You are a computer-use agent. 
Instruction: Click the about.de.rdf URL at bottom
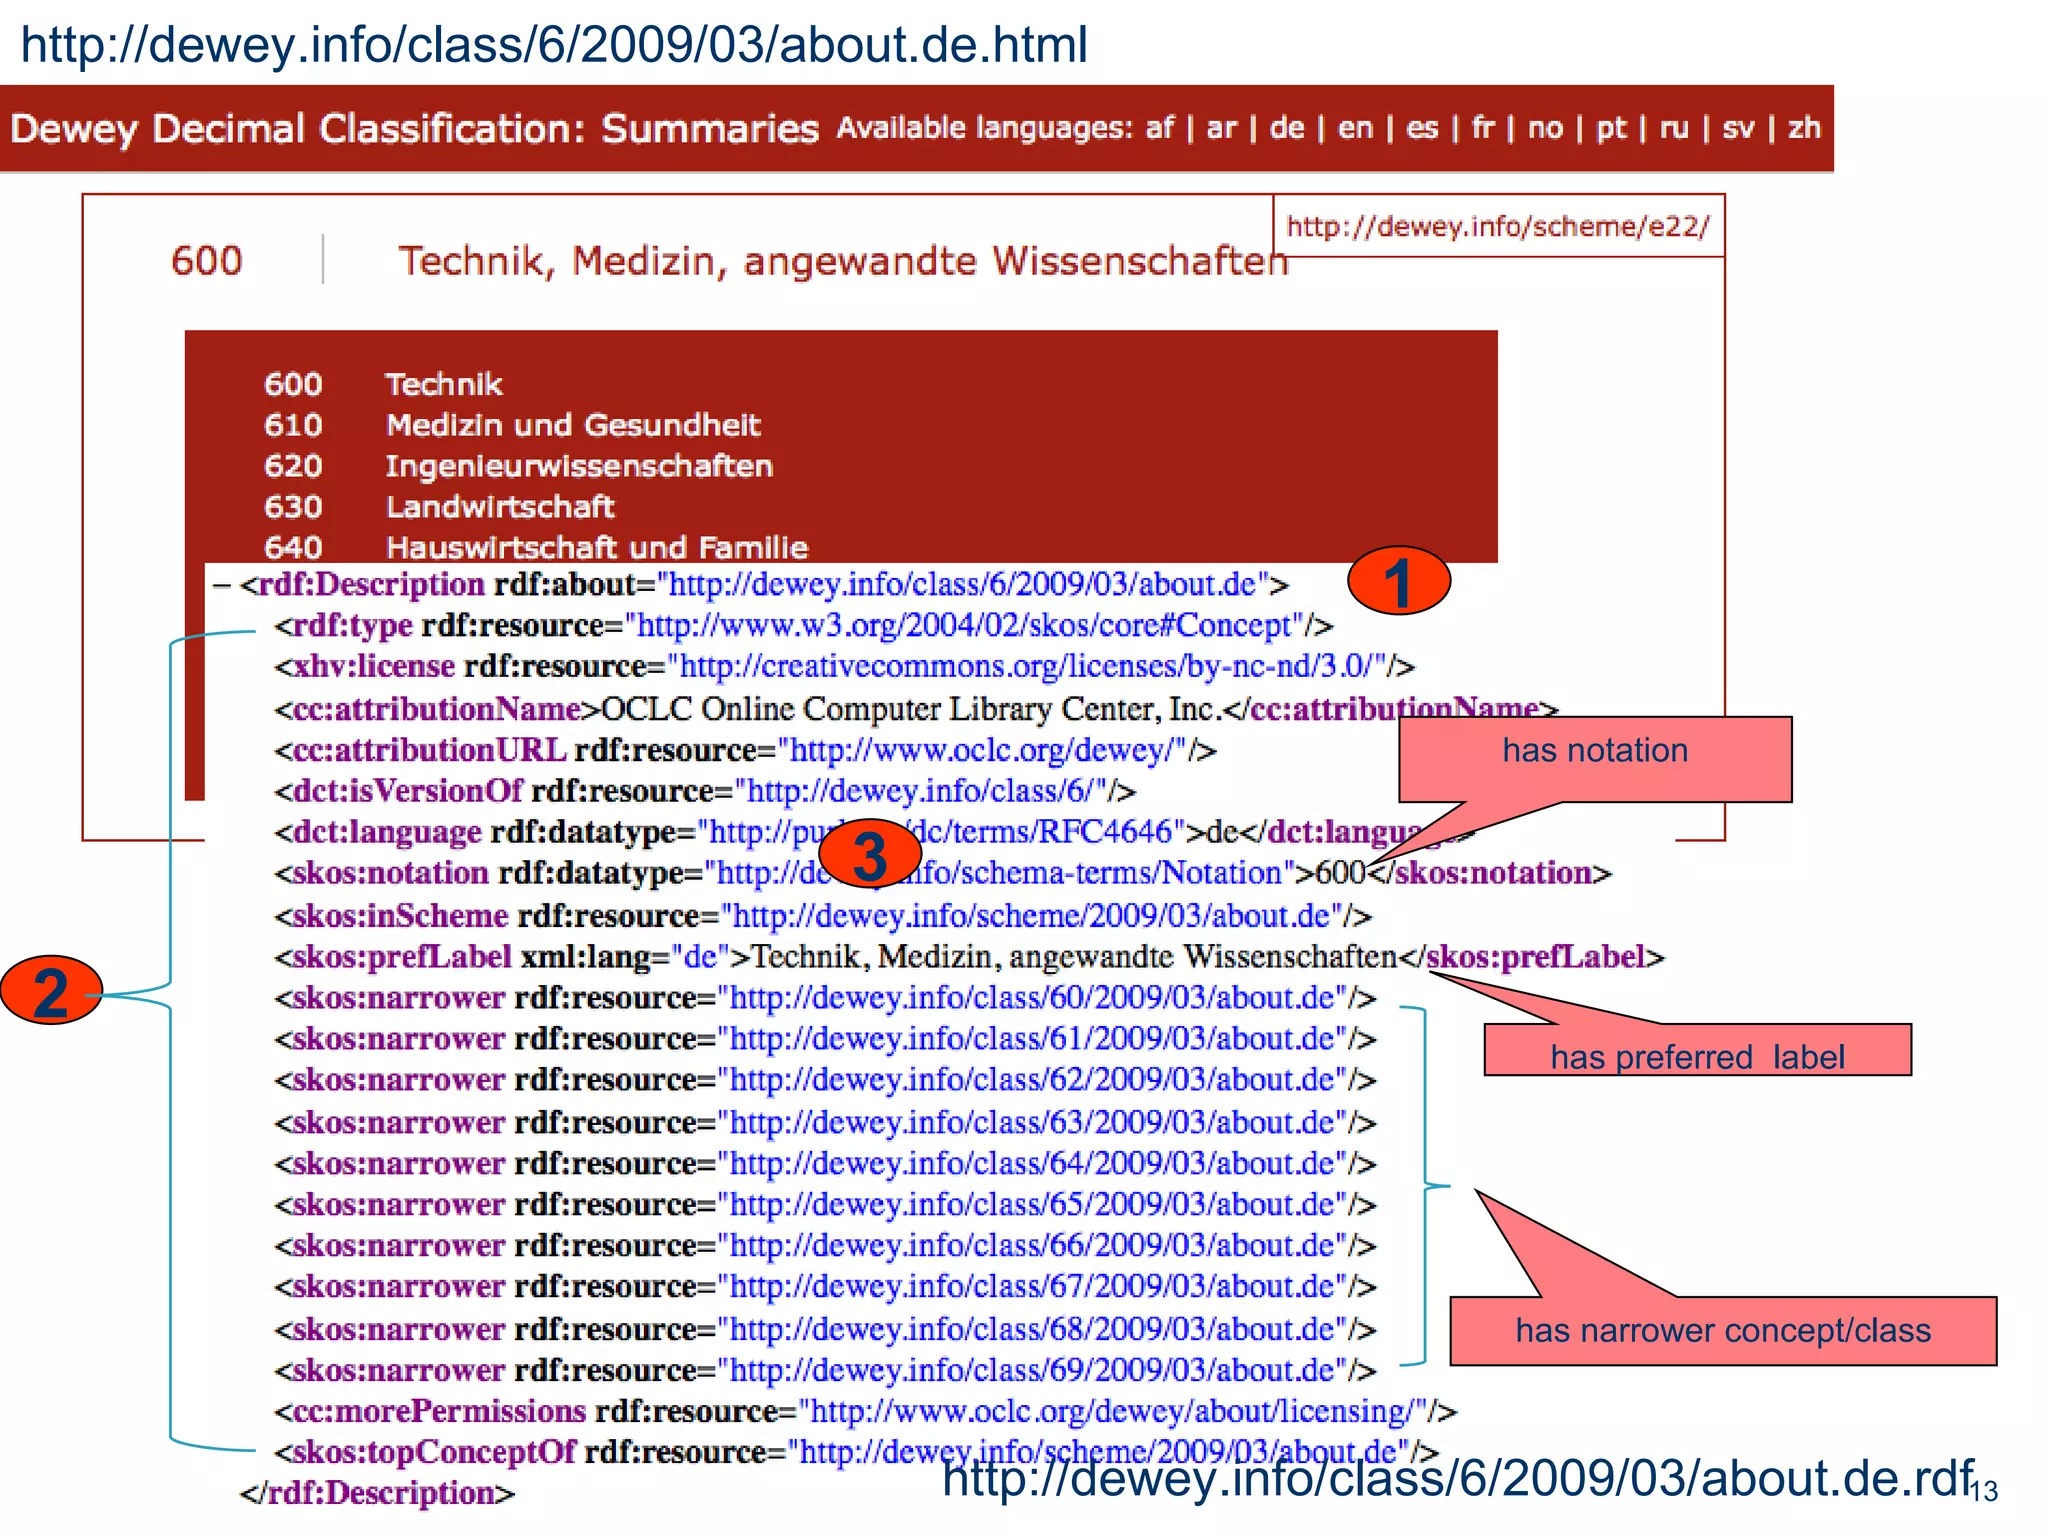1459,1479
